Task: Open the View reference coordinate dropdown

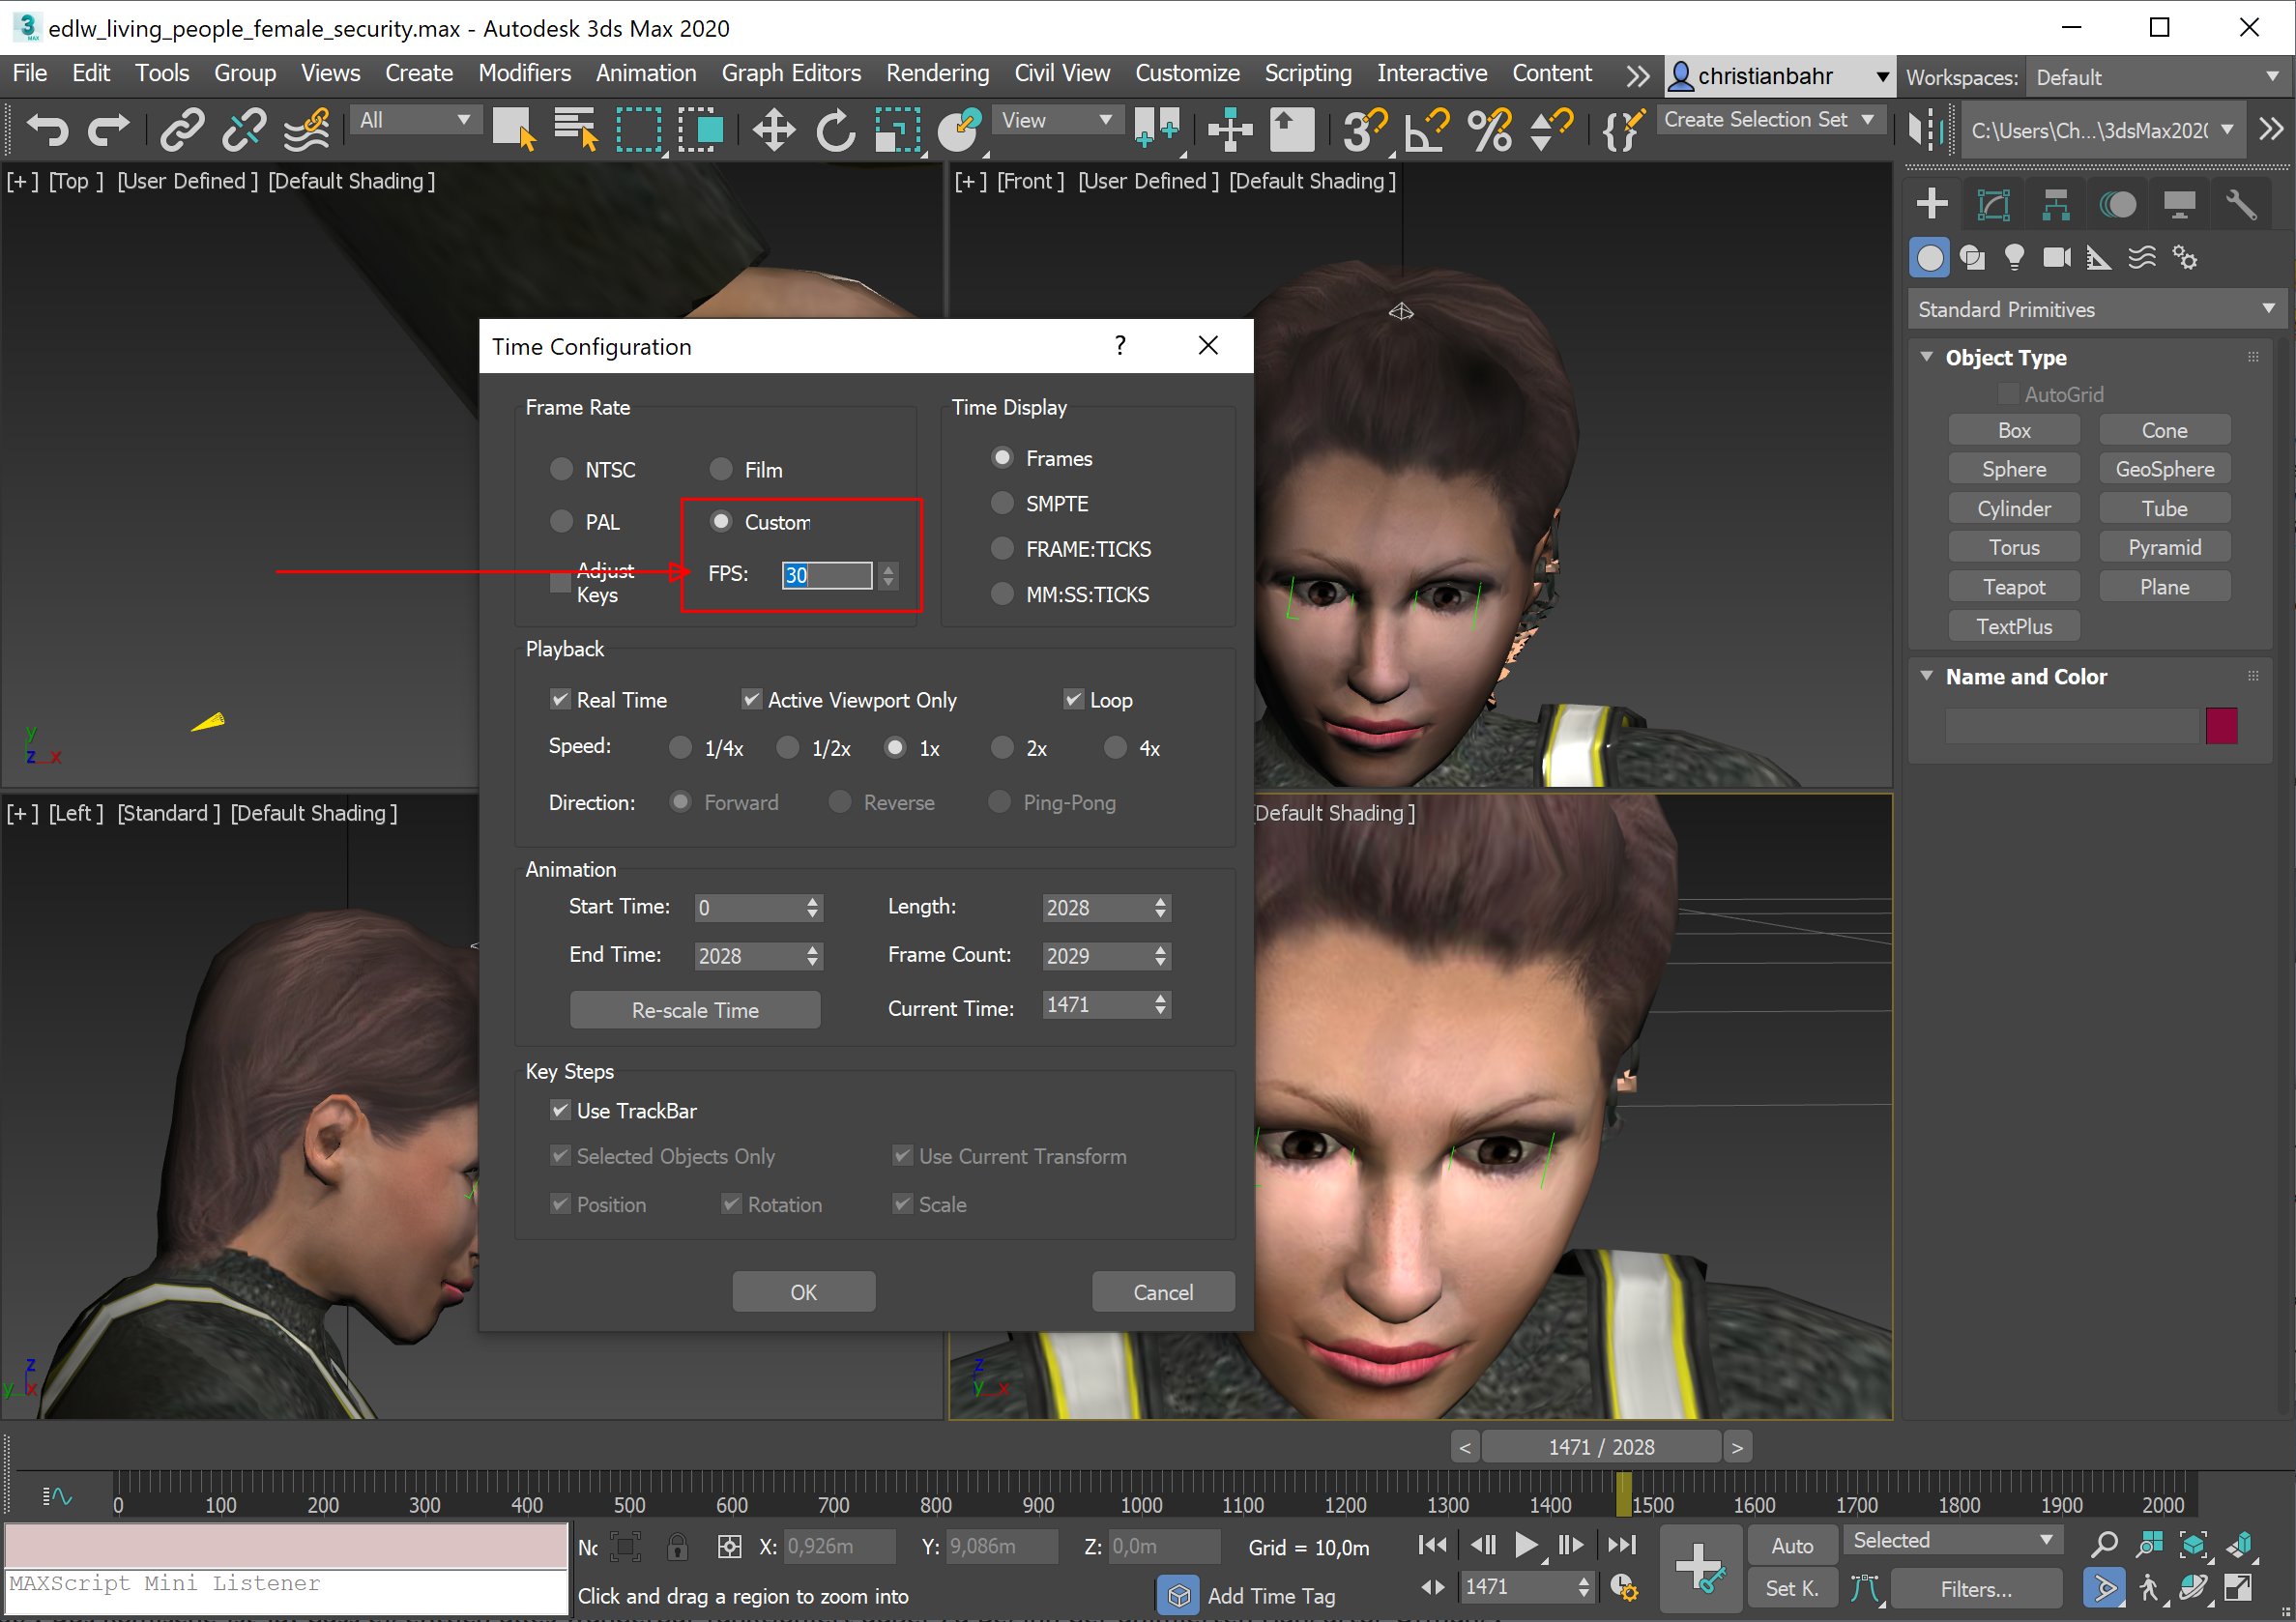Action: coord(1058,120)
